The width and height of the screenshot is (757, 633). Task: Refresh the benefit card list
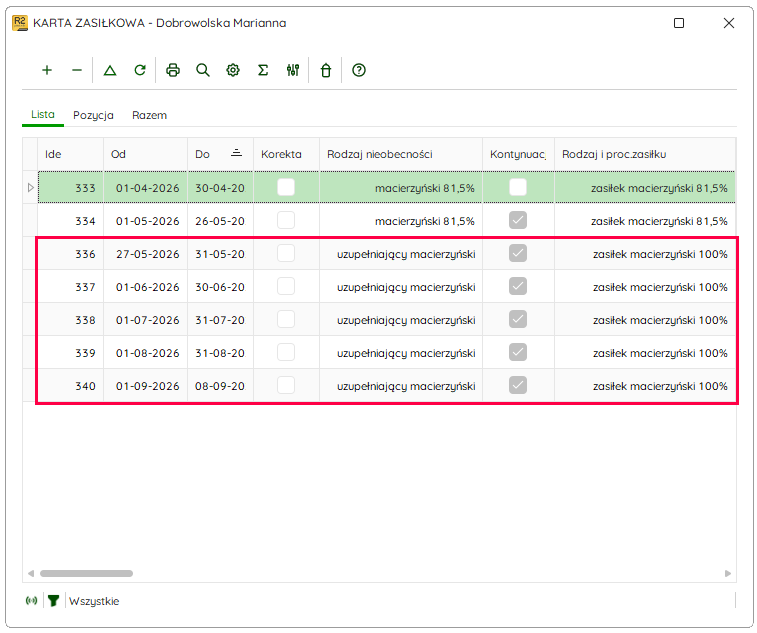click(x=140, y=70)
